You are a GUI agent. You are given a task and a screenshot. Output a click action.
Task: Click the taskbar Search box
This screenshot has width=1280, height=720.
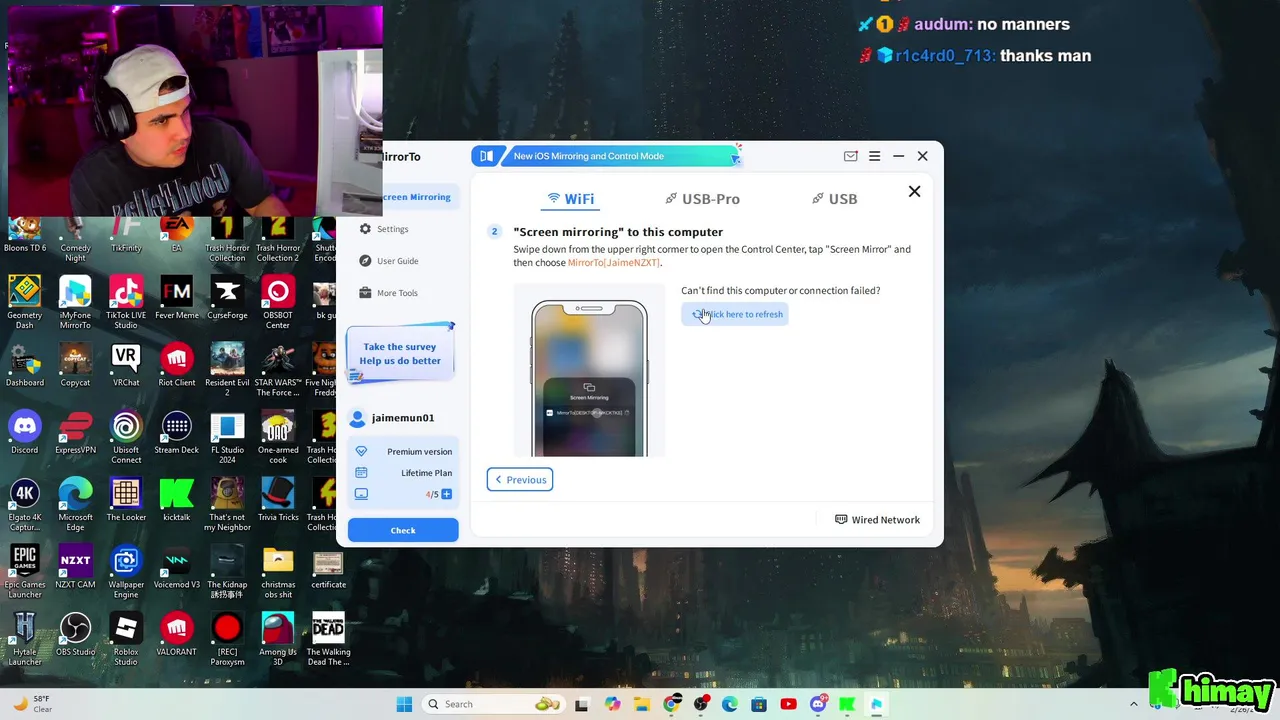point(492,704)
